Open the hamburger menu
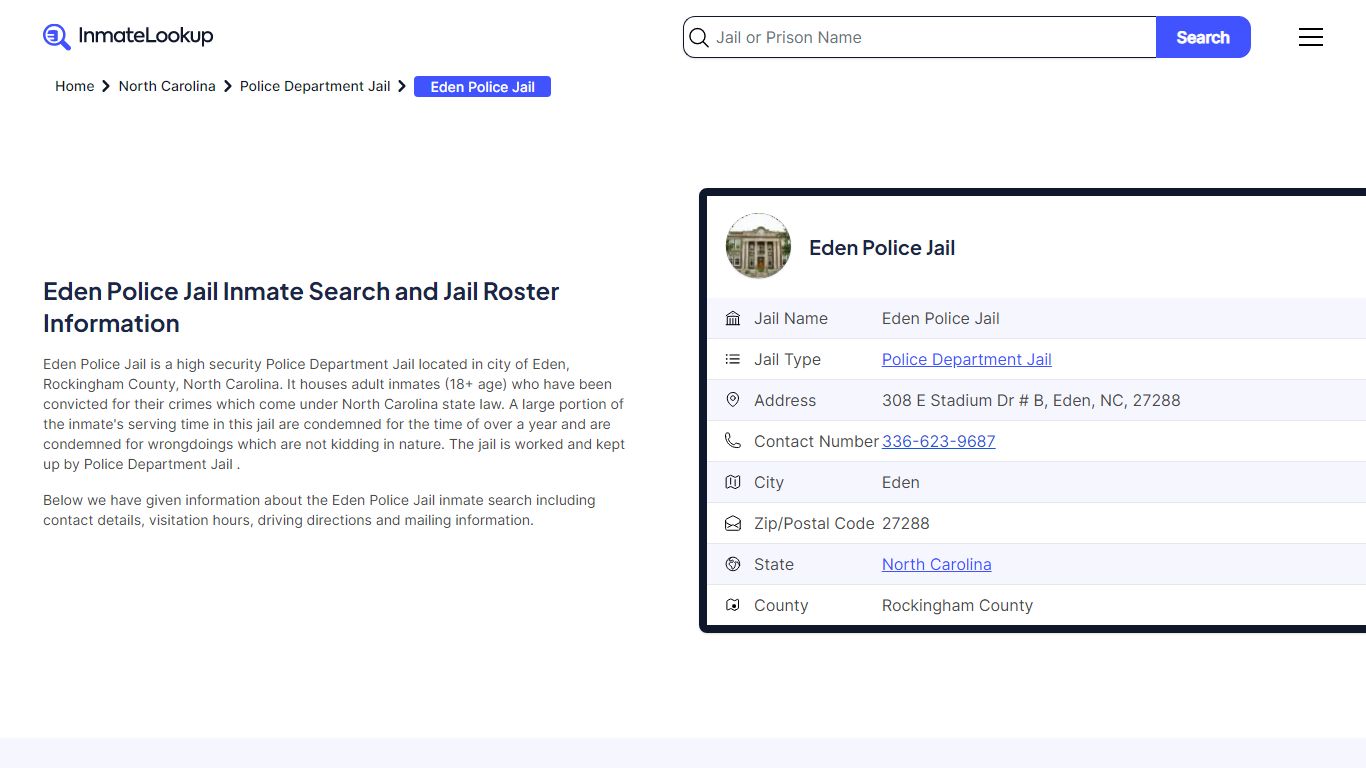Viewport: 1366px width, 768px height. click(1311, 37)
